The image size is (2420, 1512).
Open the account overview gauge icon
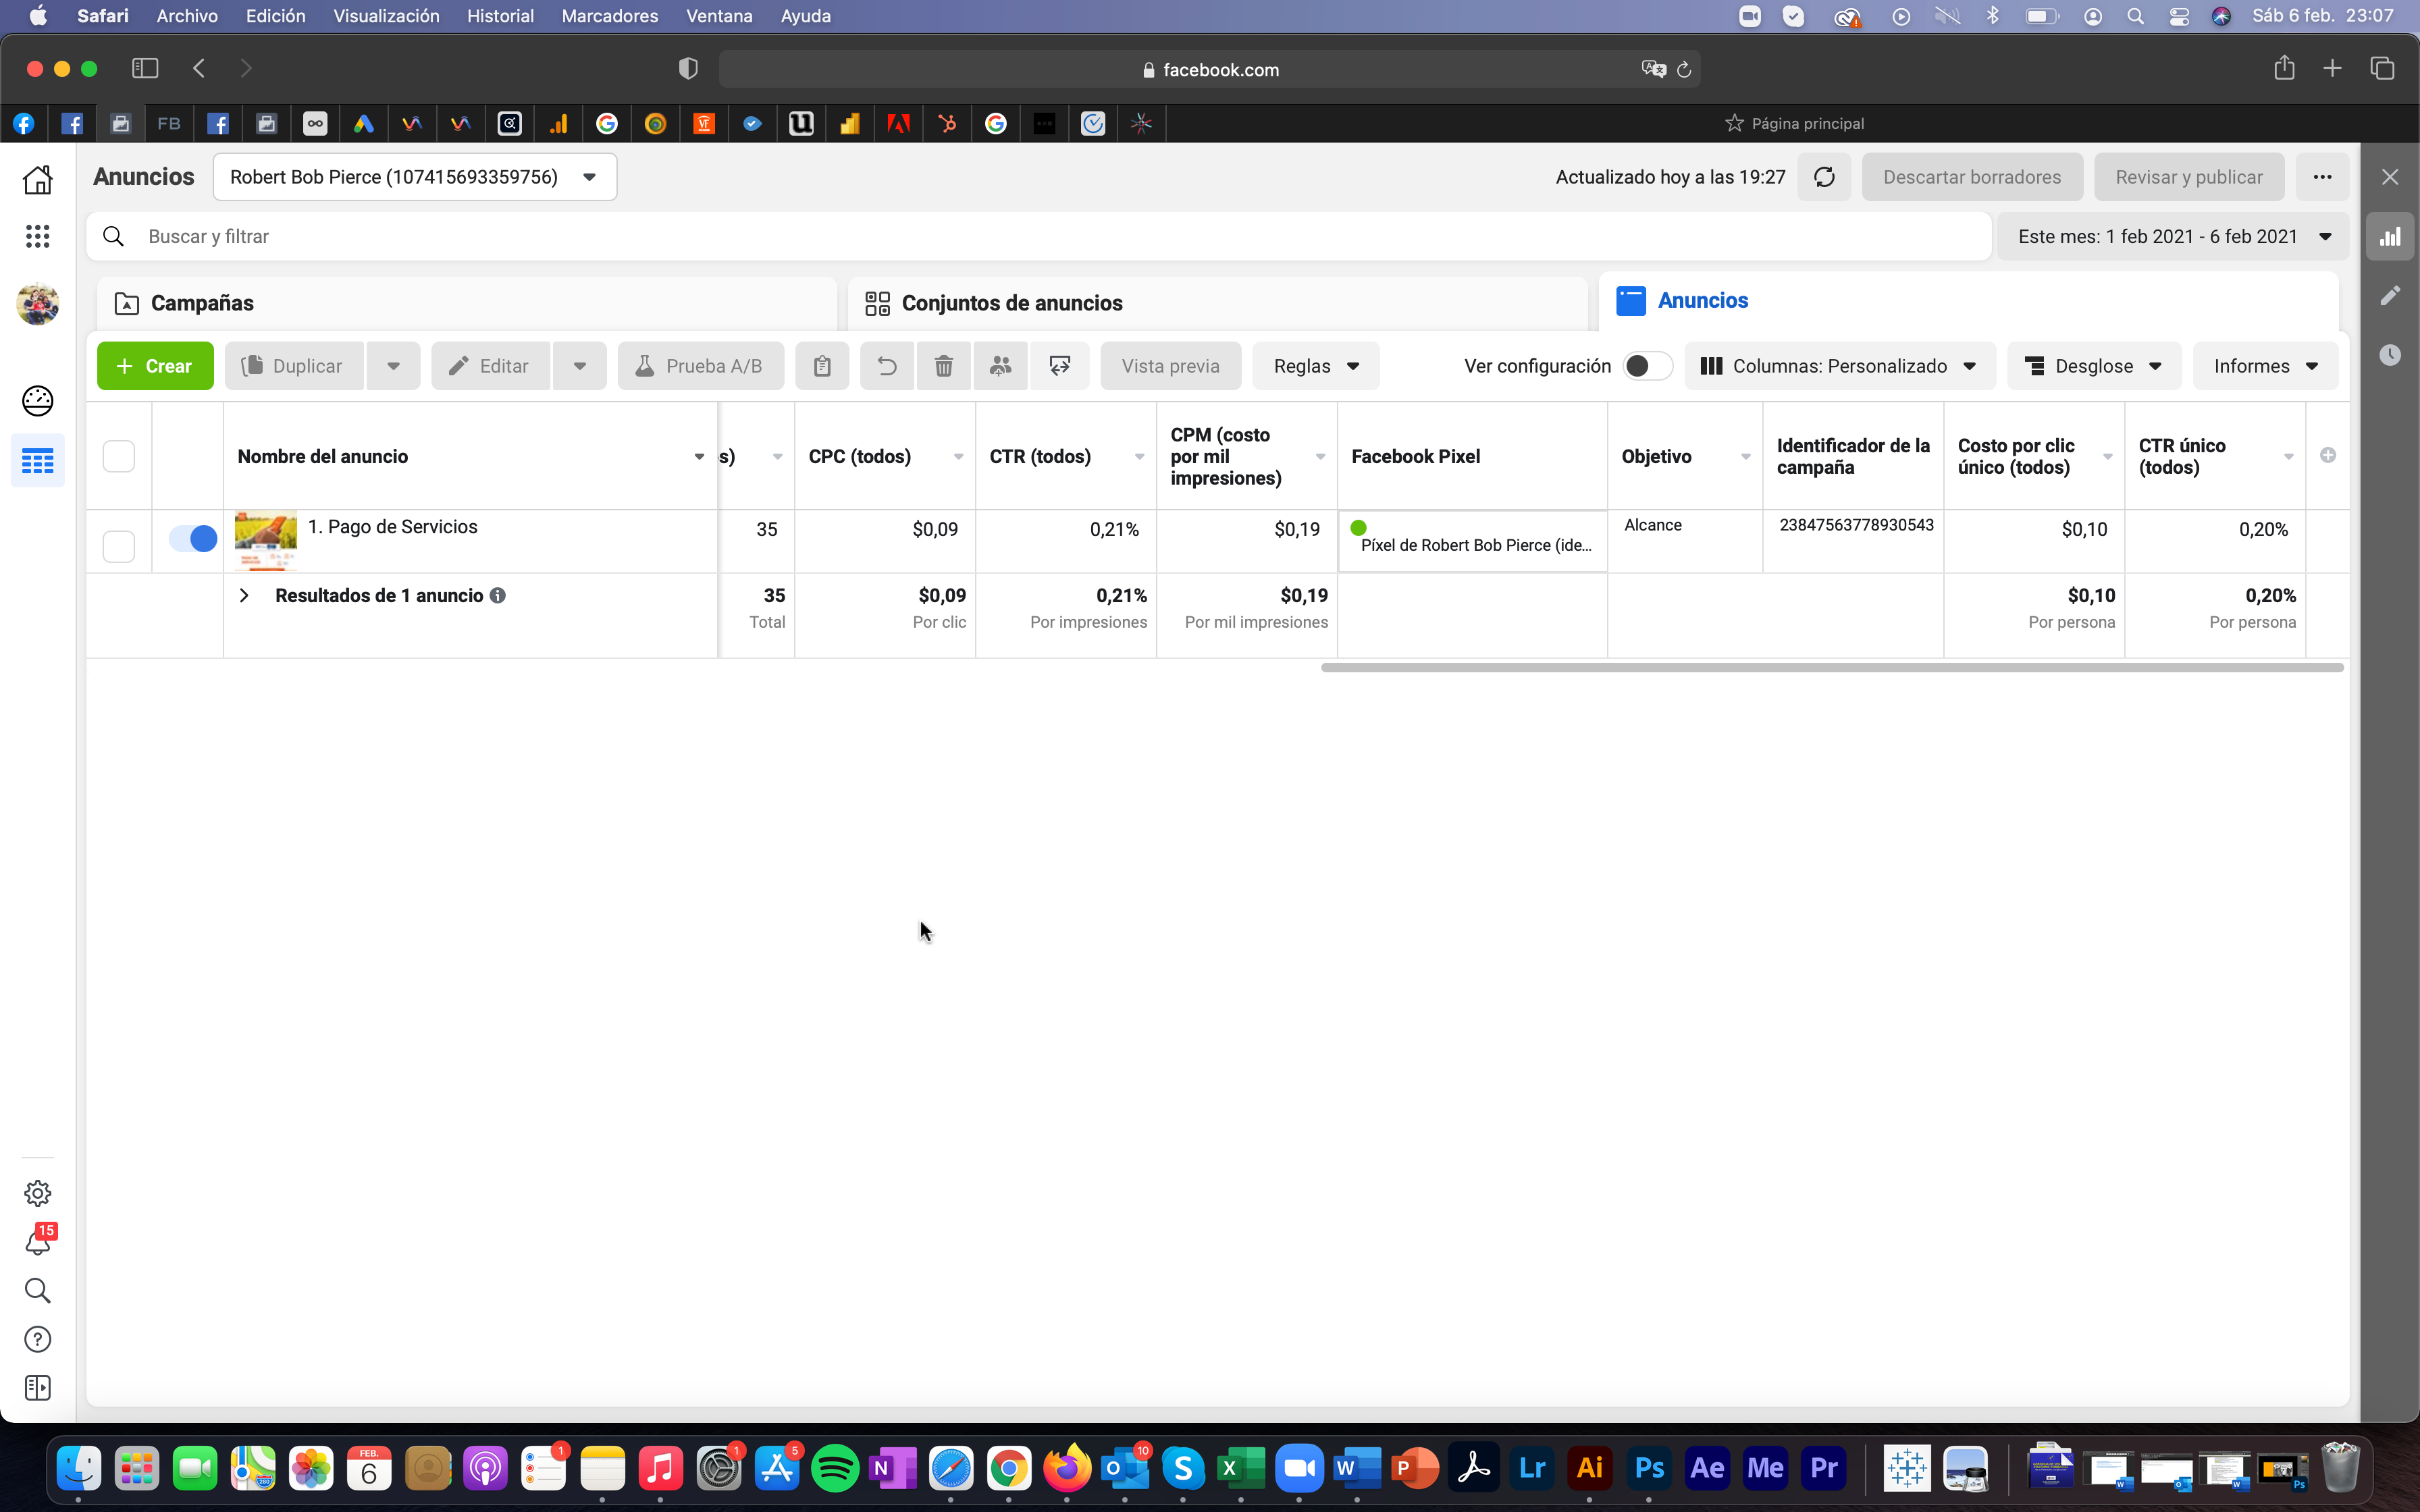tap(38, 401)
